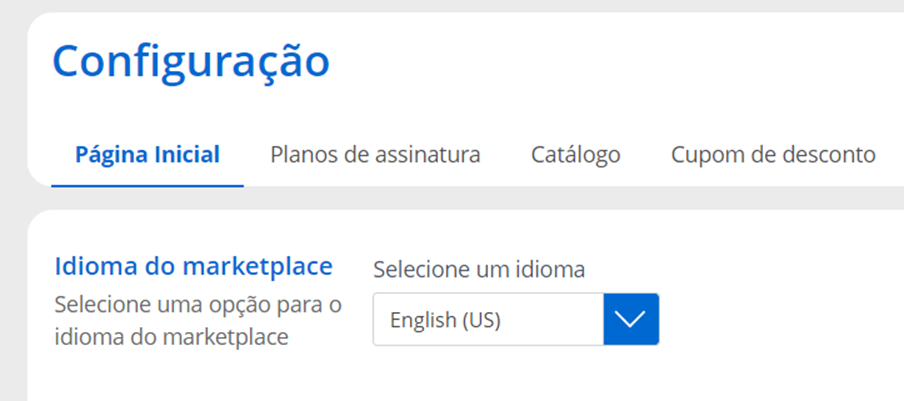Click the blank area right of language dropdown
Image resolution: width=904 pixels, height=401 pixels.
click(x=780, y=320)
